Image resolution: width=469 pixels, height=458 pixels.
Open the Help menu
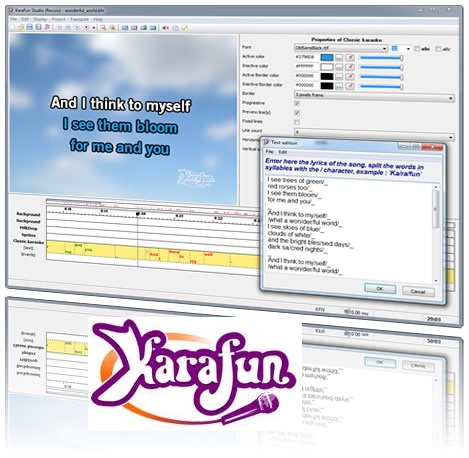[98, 20]
